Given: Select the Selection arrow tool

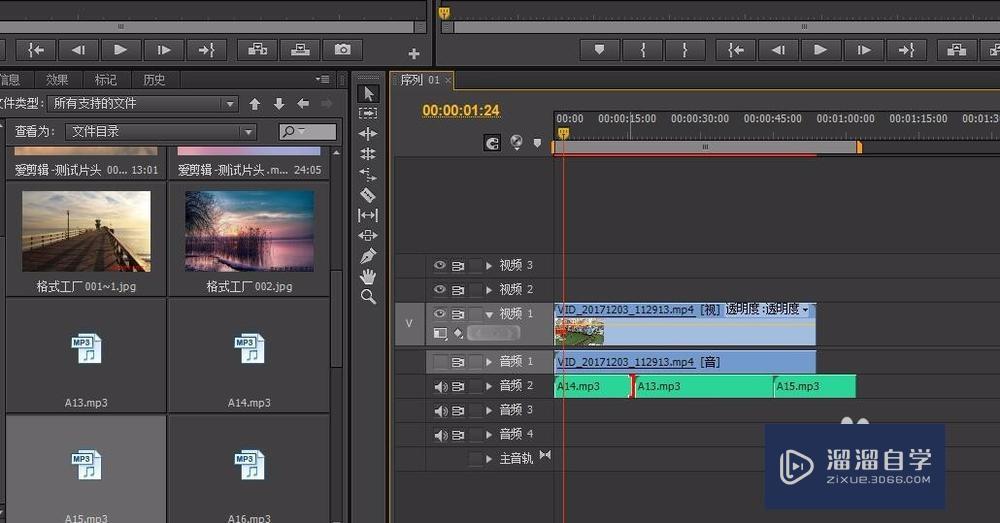Looking at the screenshot, I should [x=368, y=94].
